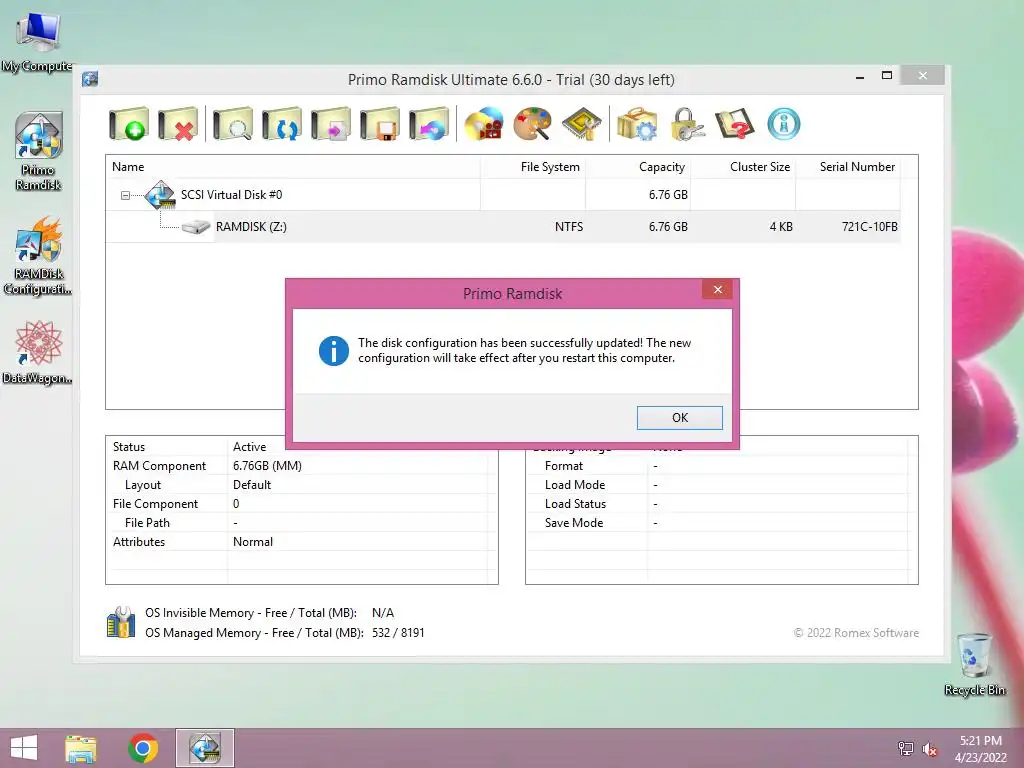
Task: Click the create new disk icon
Action: [129, 123]
